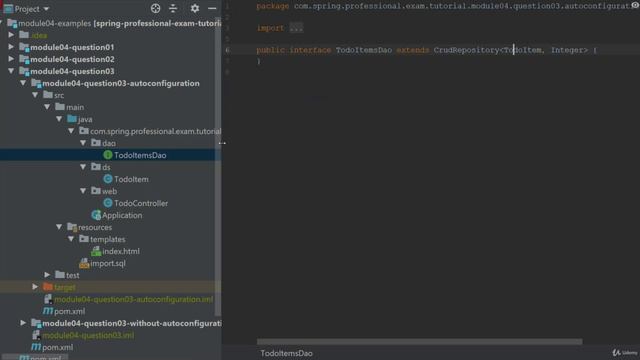Select TodoItem class icon in tree

point(108,179)
